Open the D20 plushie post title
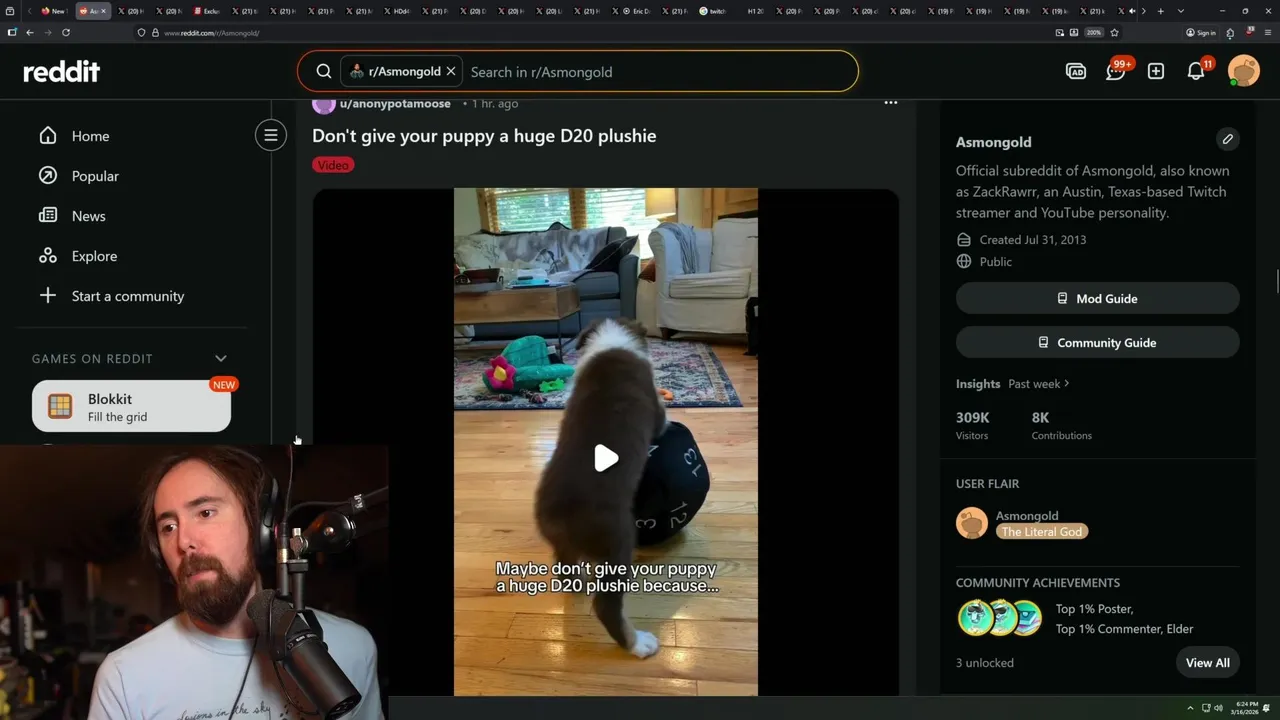The image size is (1280, 720). tap(484, 136)
